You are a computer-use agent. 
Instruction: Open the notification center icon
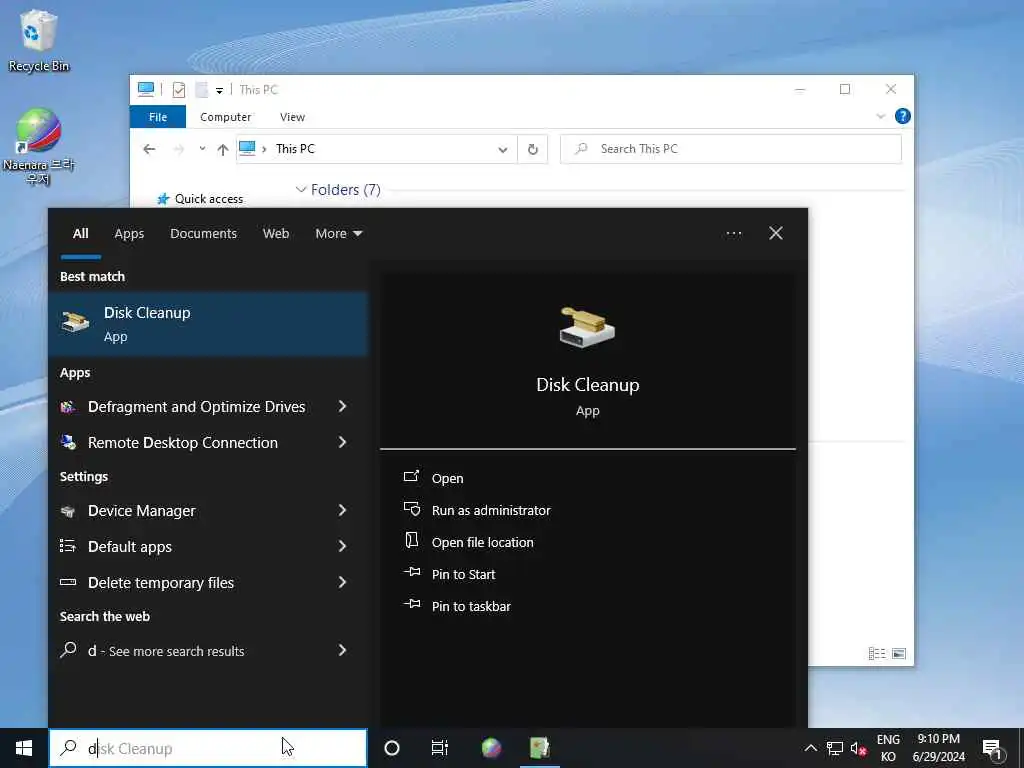[x=992, y=749]
